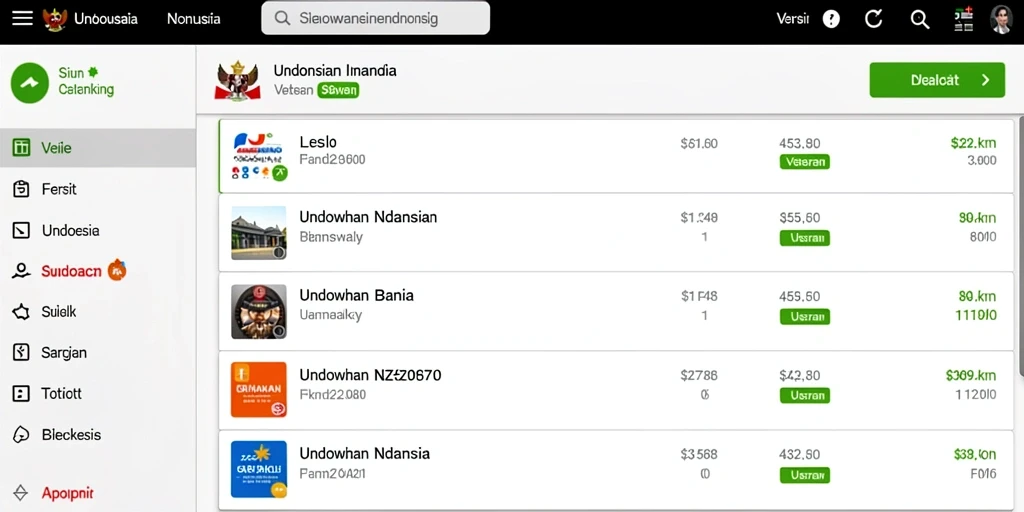The image size is (1024, 512).
Task: Open the user profile avatar
Action: coord(1000,19)
